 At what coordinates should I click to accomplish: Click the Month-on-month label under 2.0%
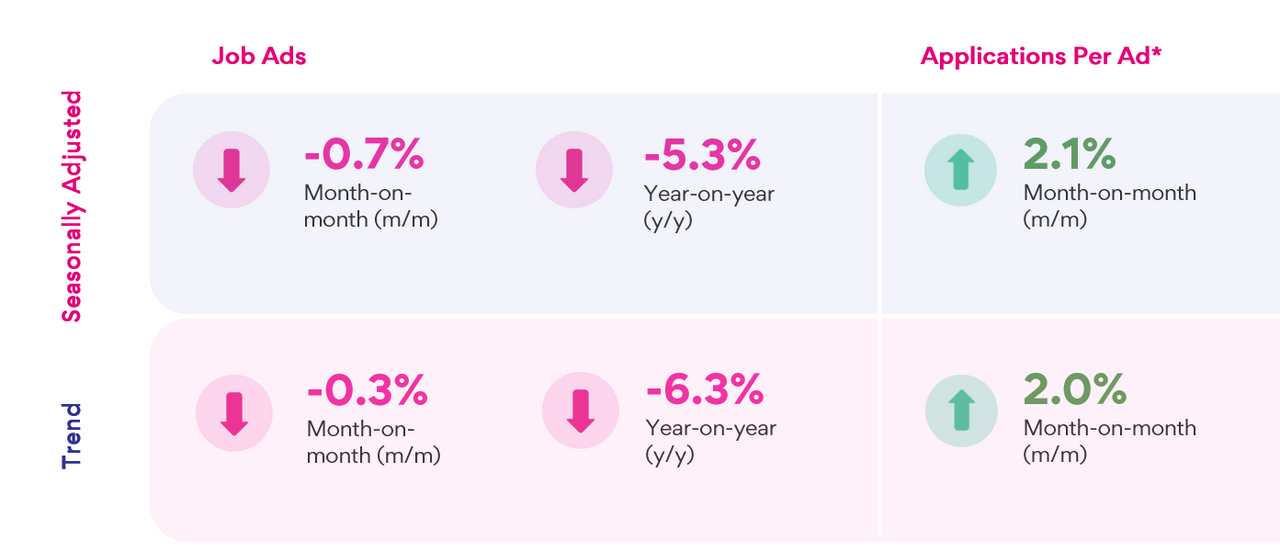(1110, 428)
